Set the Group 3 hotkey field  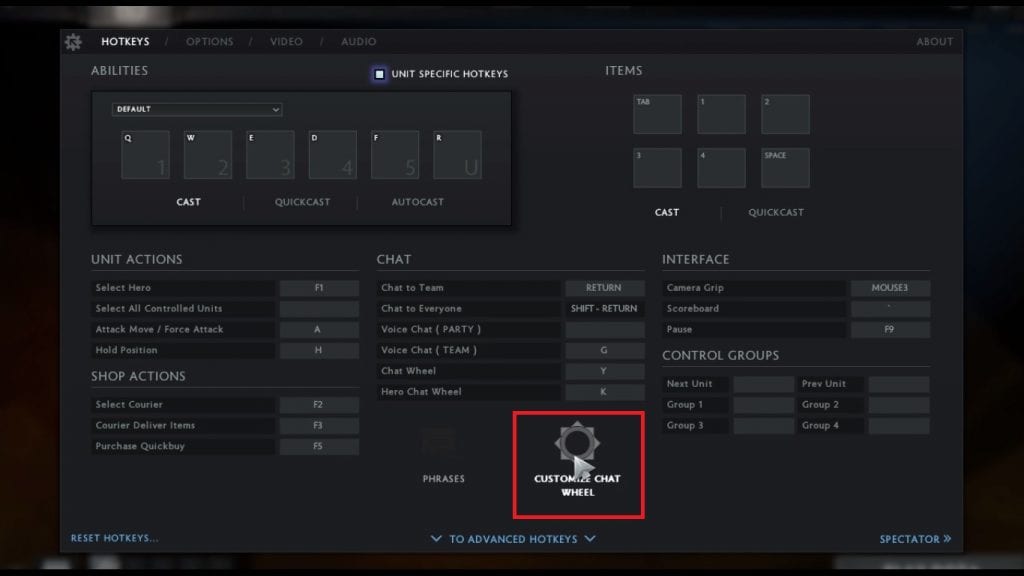pyautogui.click(x=763, y=426)
